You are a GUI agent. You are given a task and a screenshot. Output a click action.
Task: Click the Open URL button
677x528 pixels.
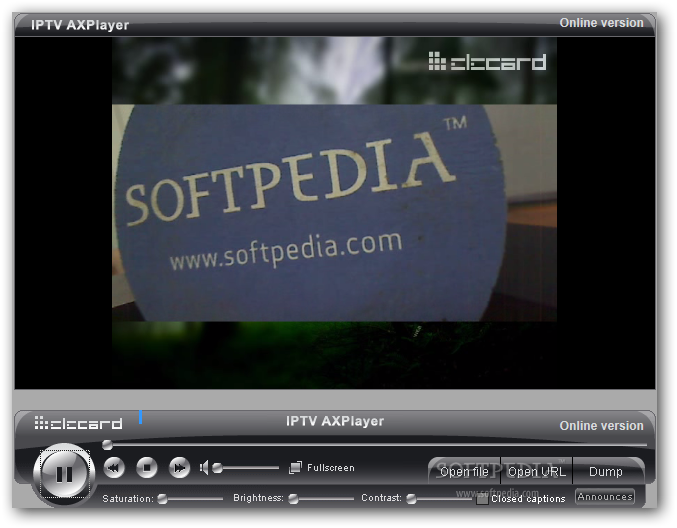click(536, 471)
